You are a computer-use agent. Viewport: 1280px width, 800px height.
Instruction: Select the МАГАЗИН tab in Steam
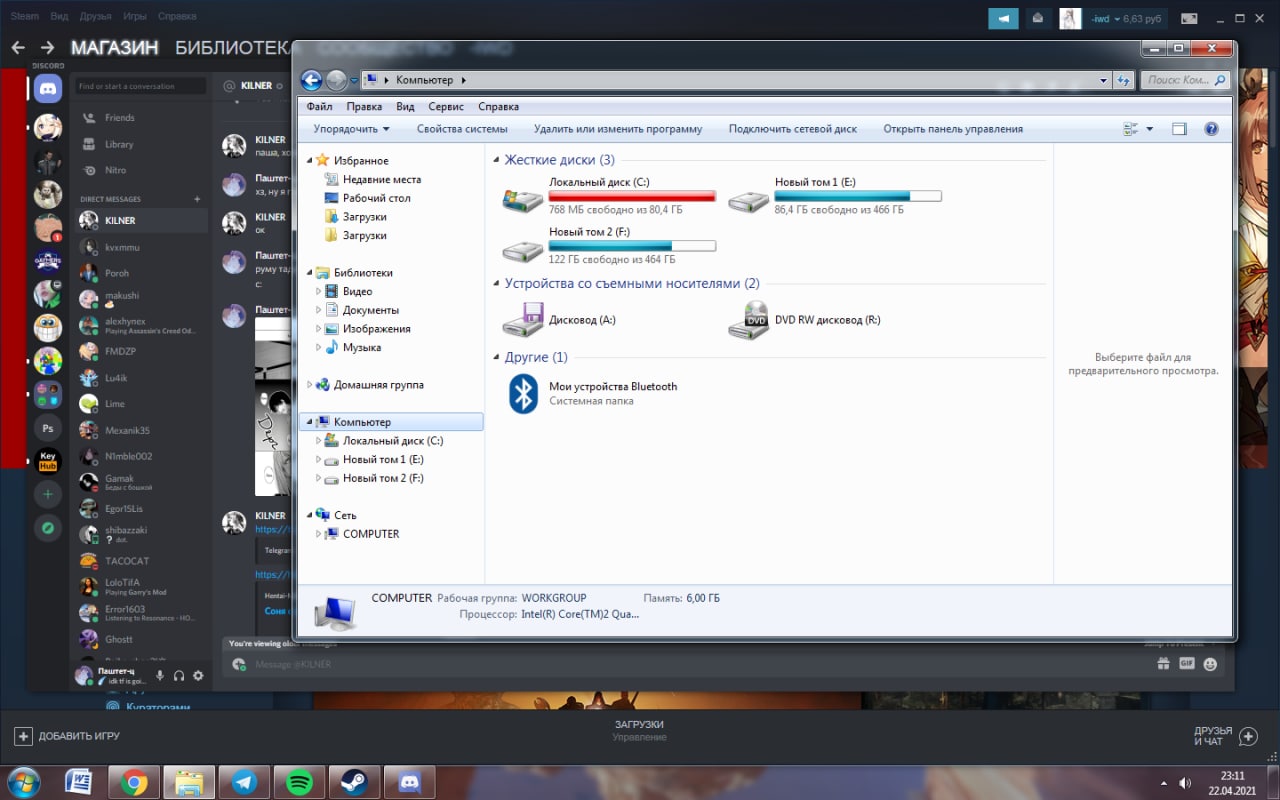(x=114, y=47)
